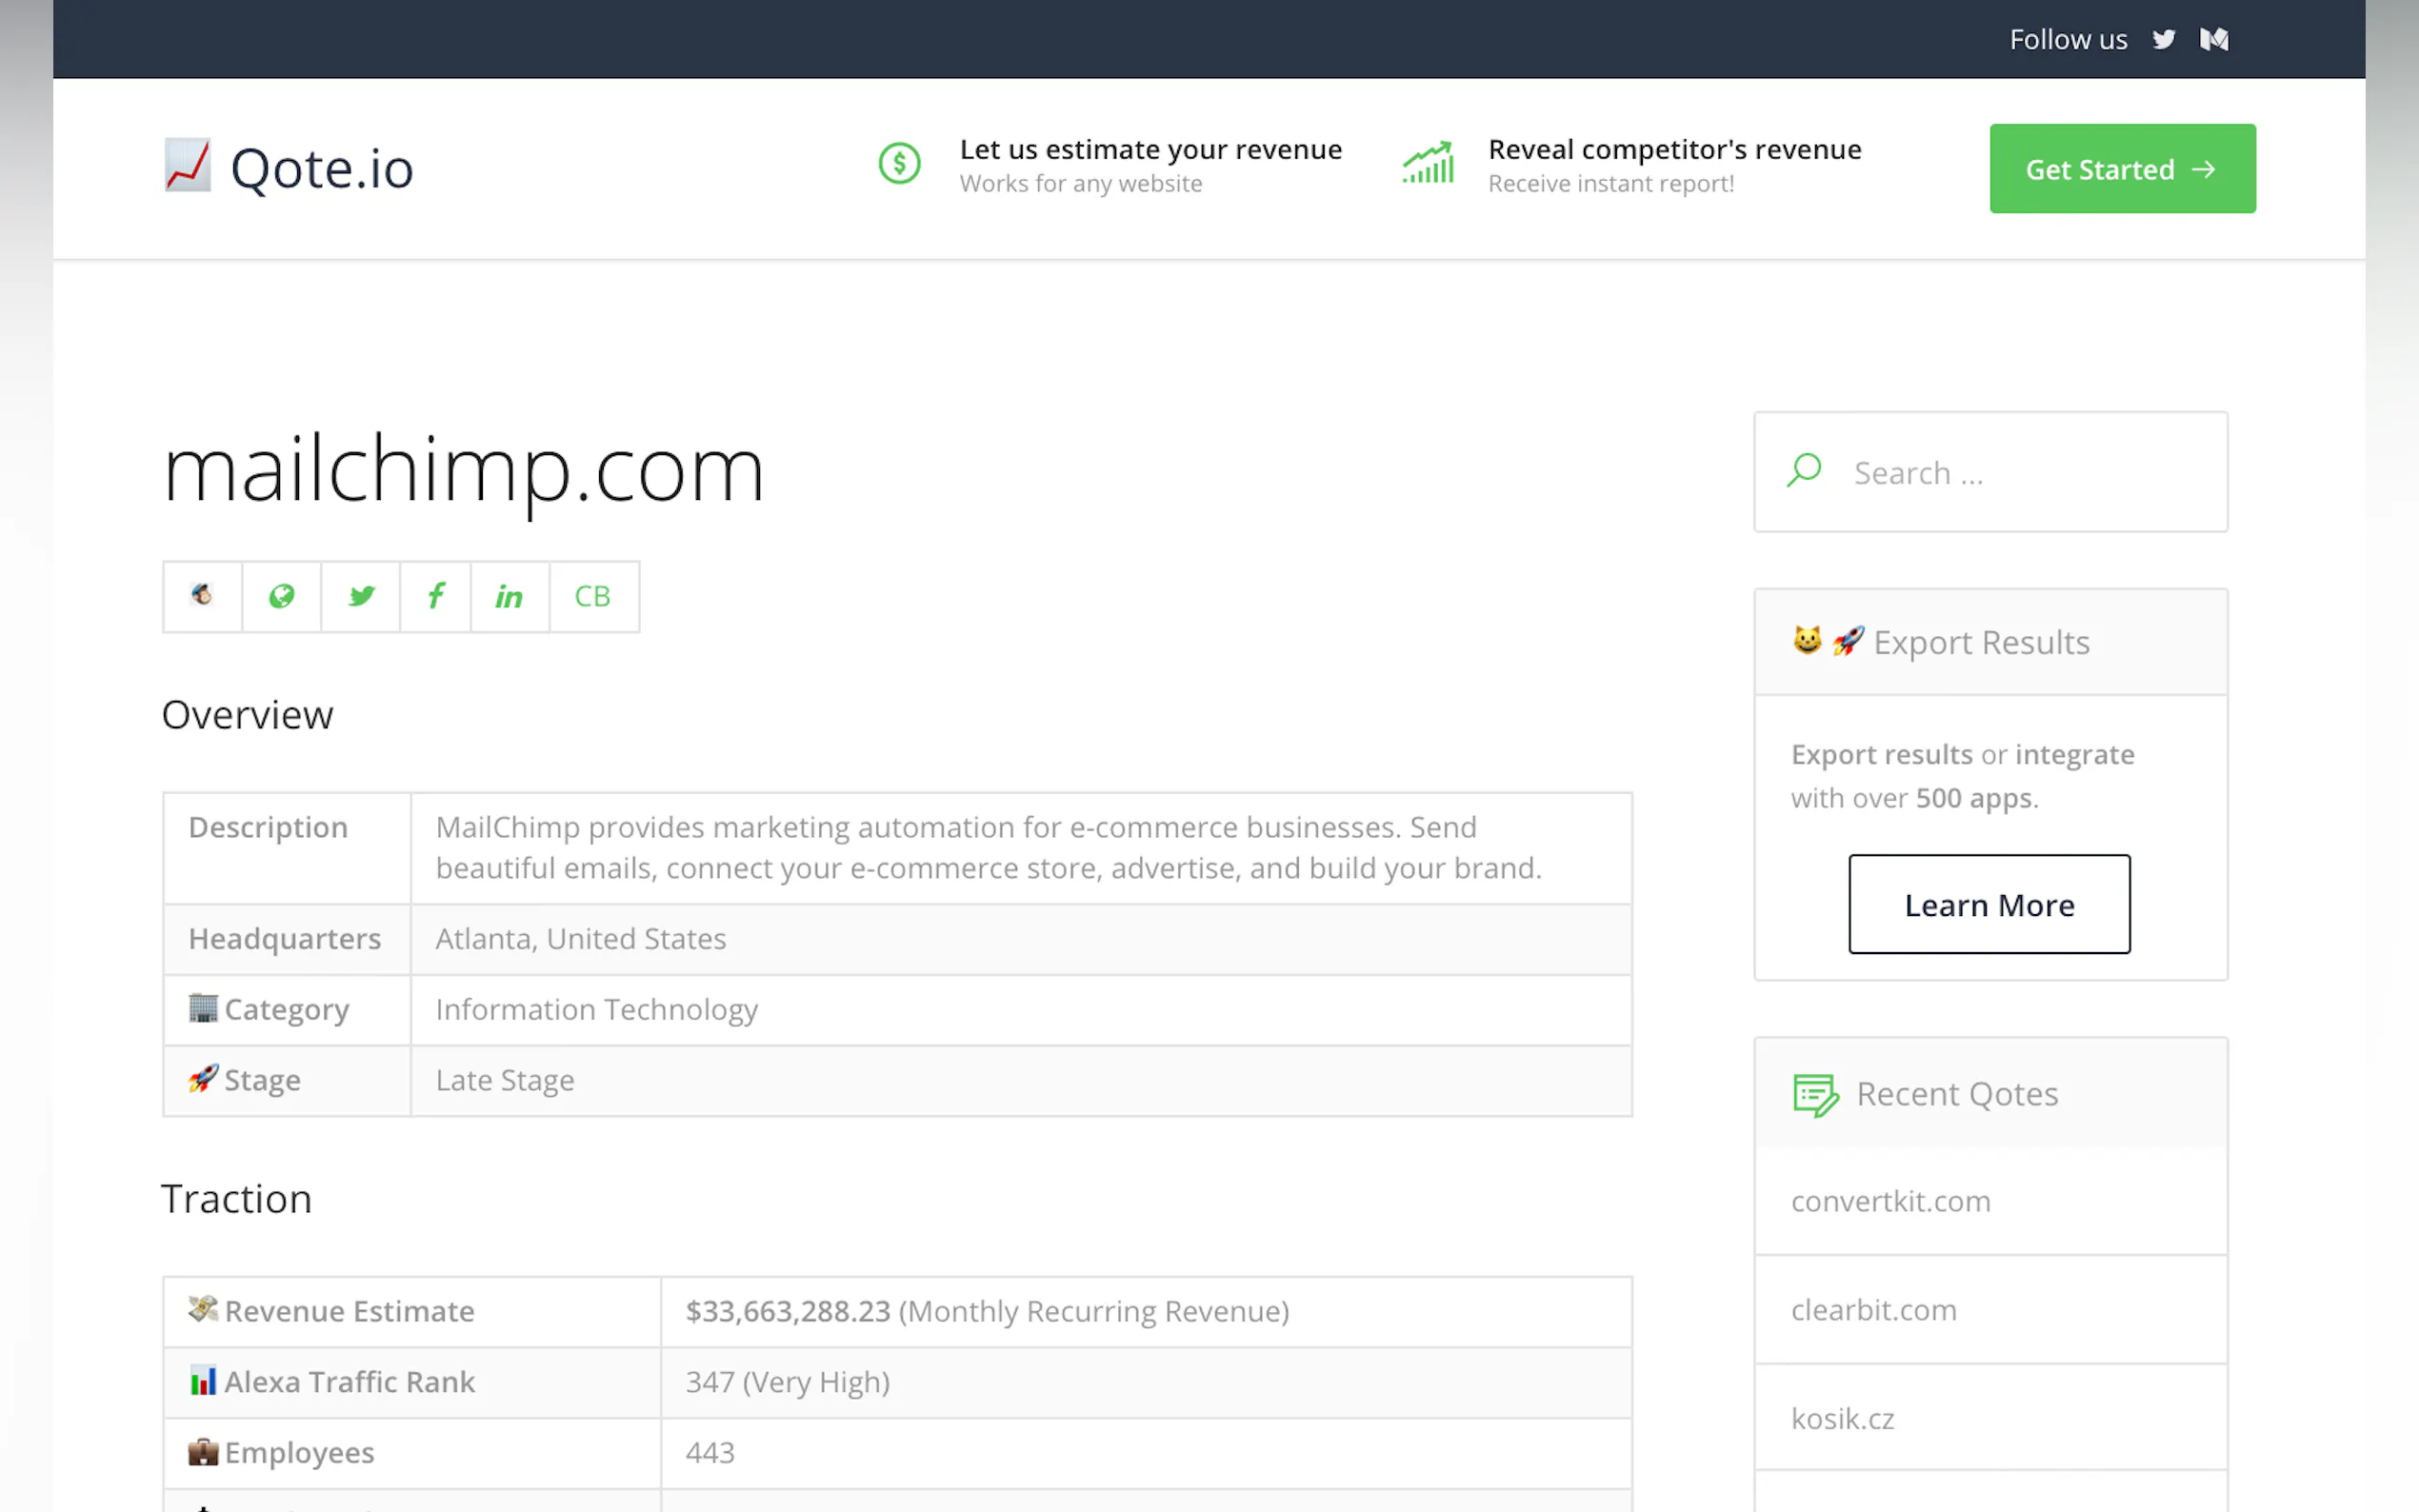Screen dimensions: 2419x1512
Task: Click the rocket emoji next to Export Results
Action: point(1847,640)
